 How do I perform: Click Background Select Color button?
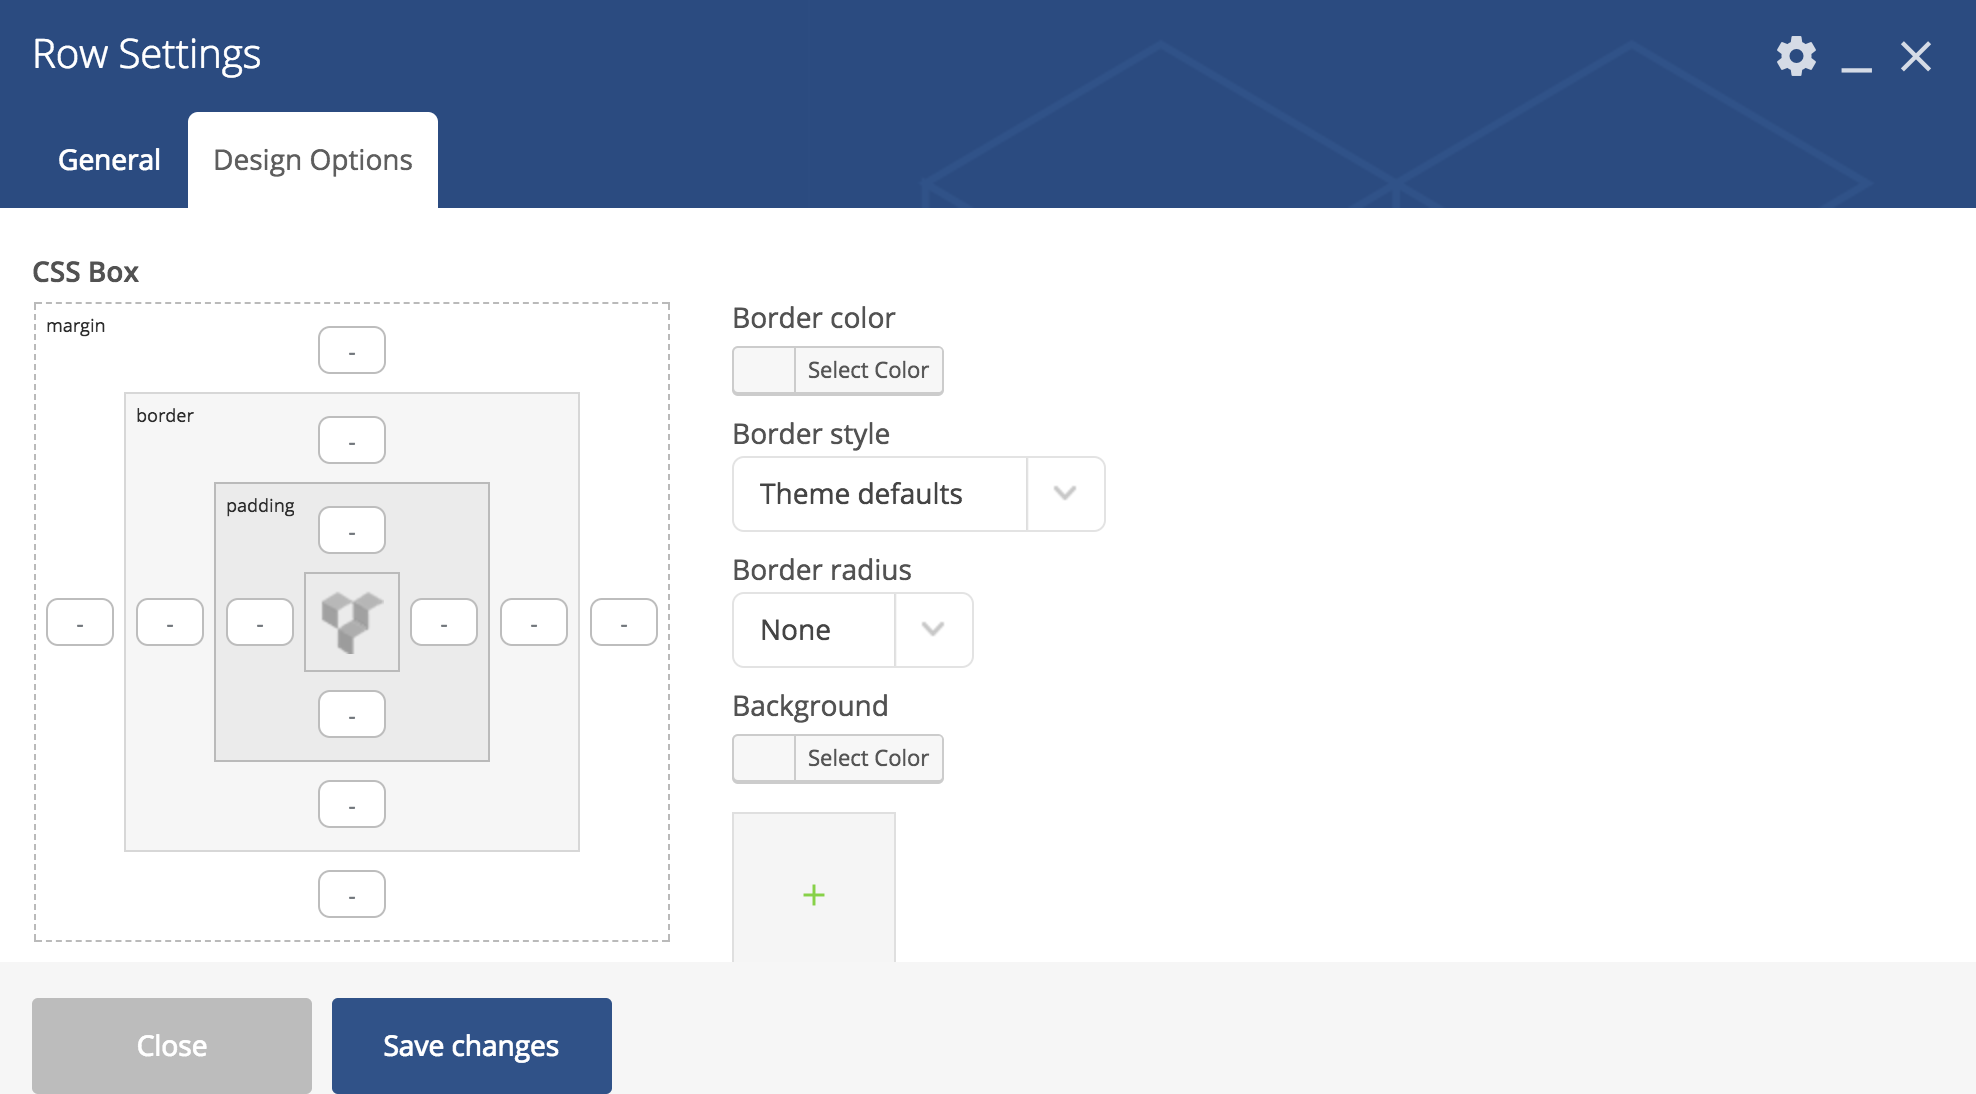pyautogui.click(x=868, y=758)
